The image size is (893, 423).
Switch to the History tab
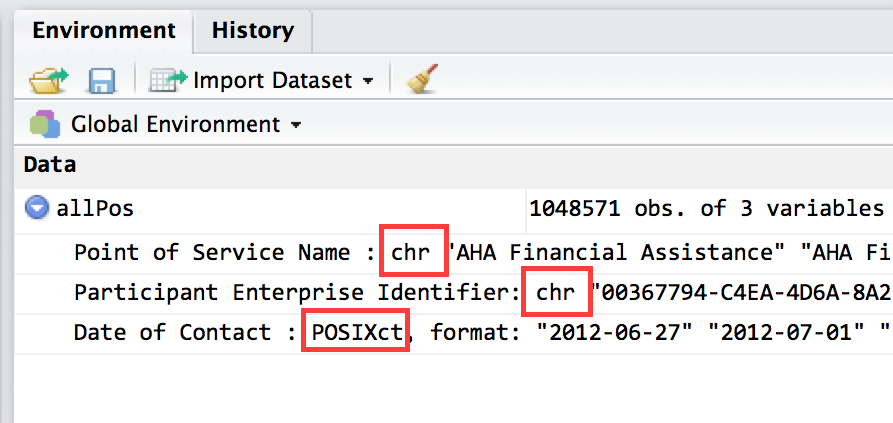point(252,30)
